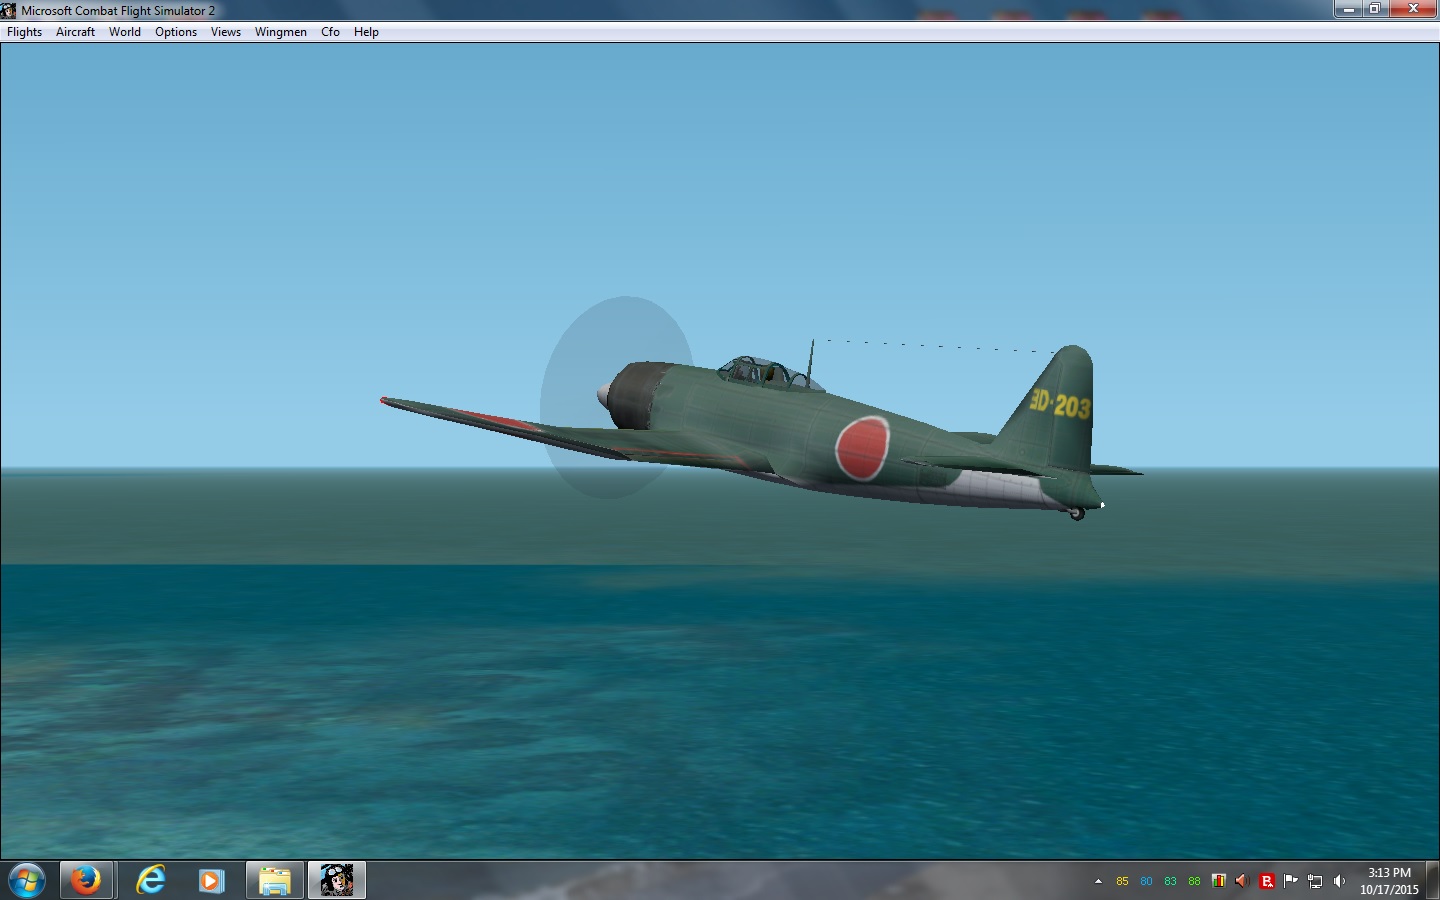Open Windows Media Player from taskbar
1440x900 pixels.
211,881
